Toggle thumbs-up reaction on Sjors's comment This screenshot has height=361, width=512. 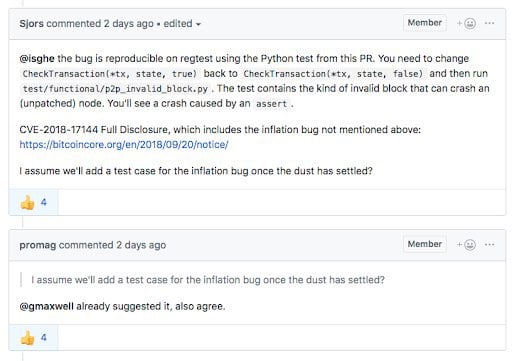33,202
